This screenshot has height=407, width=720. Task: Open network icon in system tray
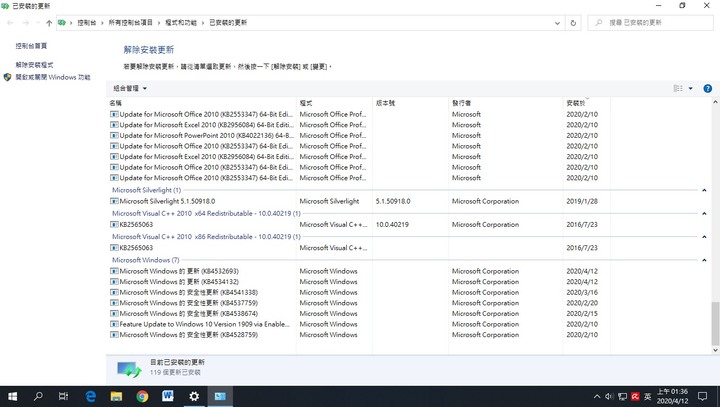[622, 396]
